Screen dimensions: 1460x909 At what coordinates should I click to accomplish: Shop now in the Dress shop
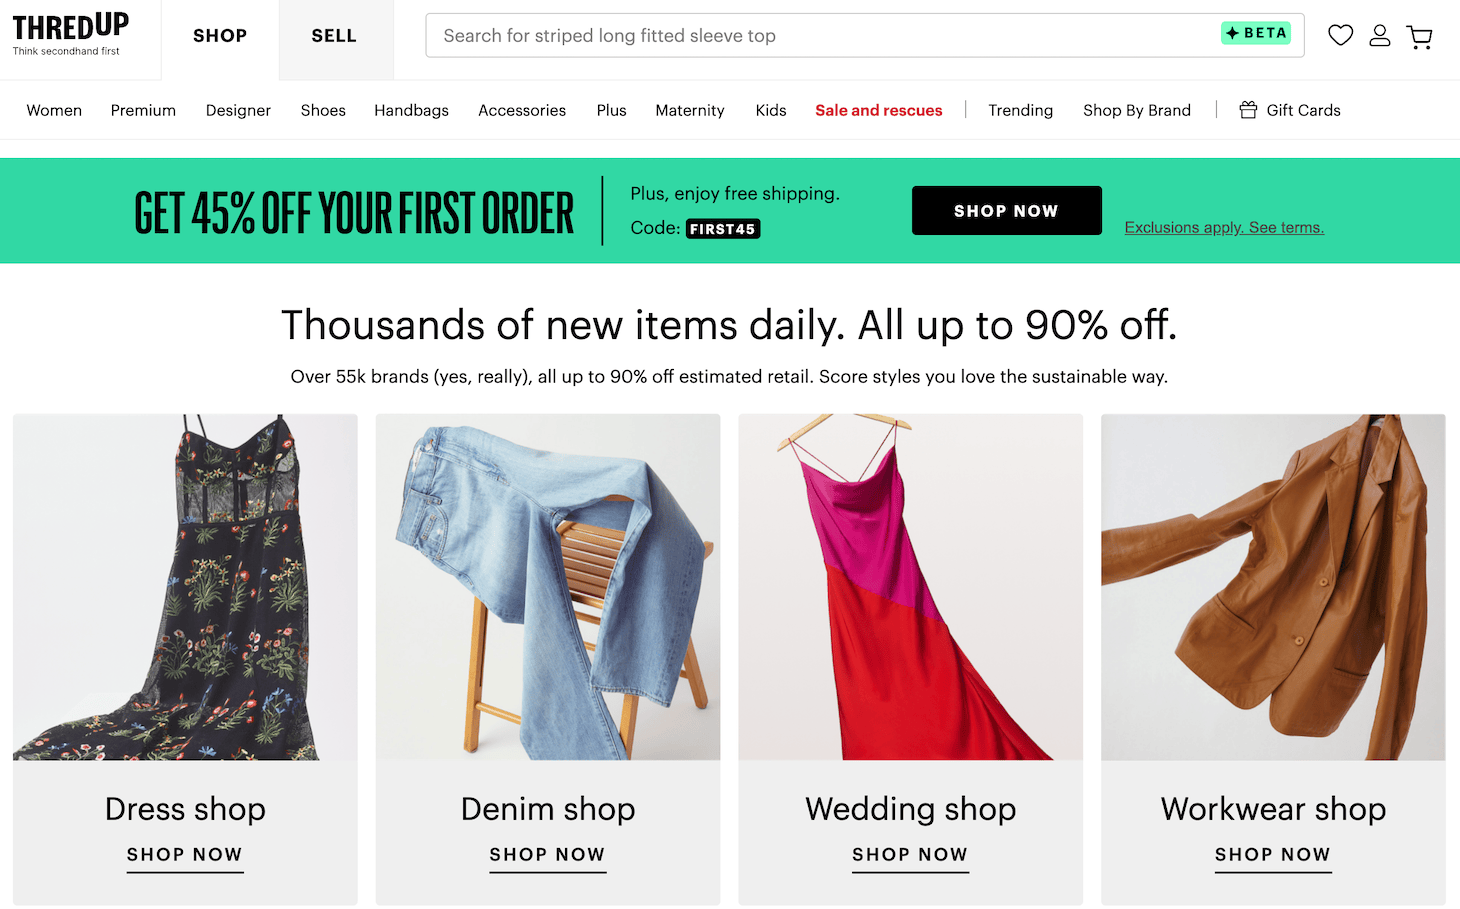[x=184, y=856]
